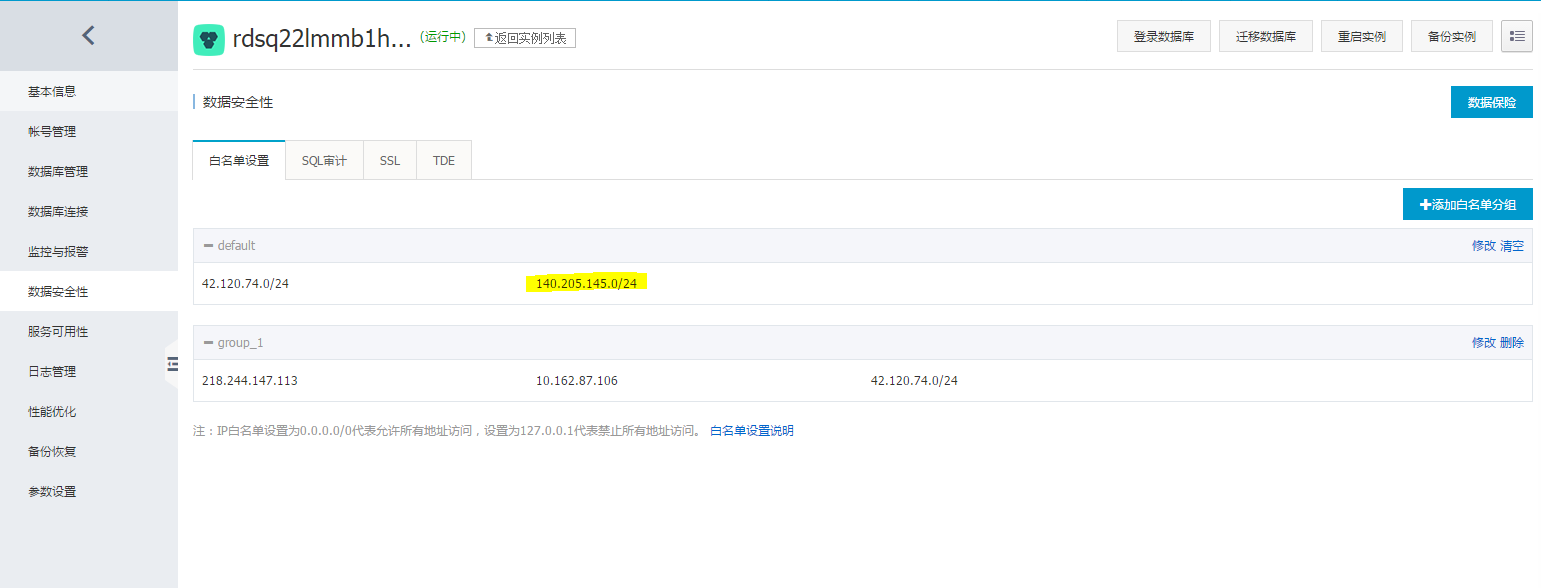The image size is (1541, 588).
Task: Select highlighted IP 140.205.145.0/24
Action: [586, 283]
